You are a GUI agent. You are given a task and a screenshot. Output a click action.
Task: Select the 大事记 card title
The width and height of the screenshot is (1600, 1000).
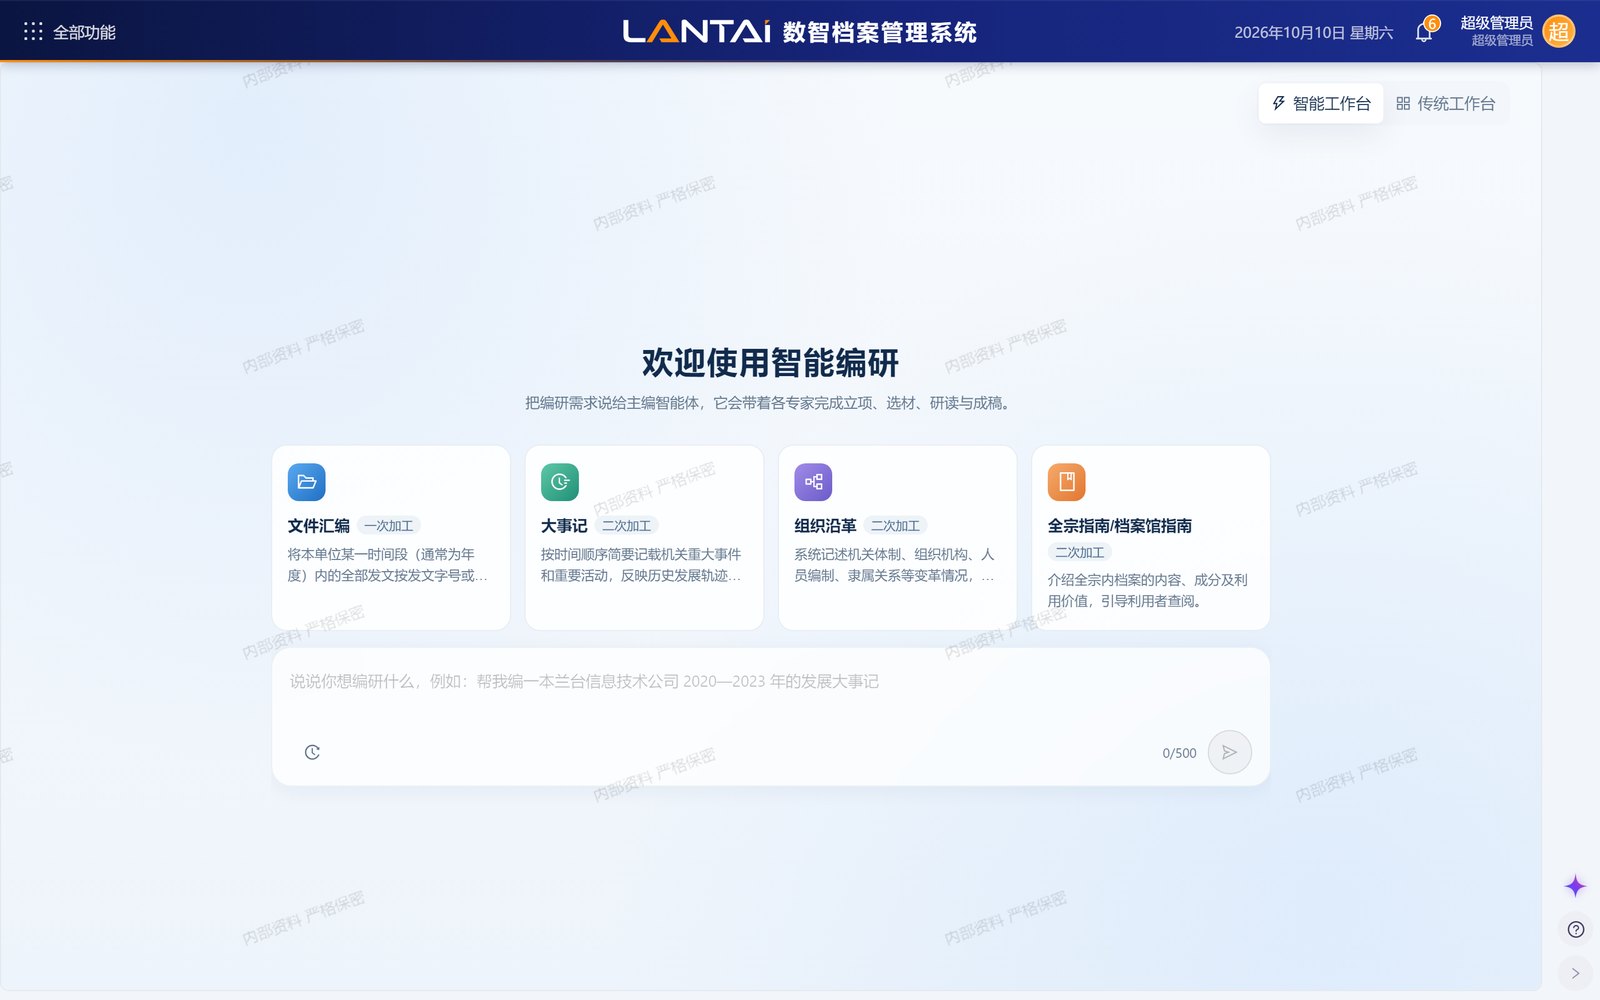point(564,526)
